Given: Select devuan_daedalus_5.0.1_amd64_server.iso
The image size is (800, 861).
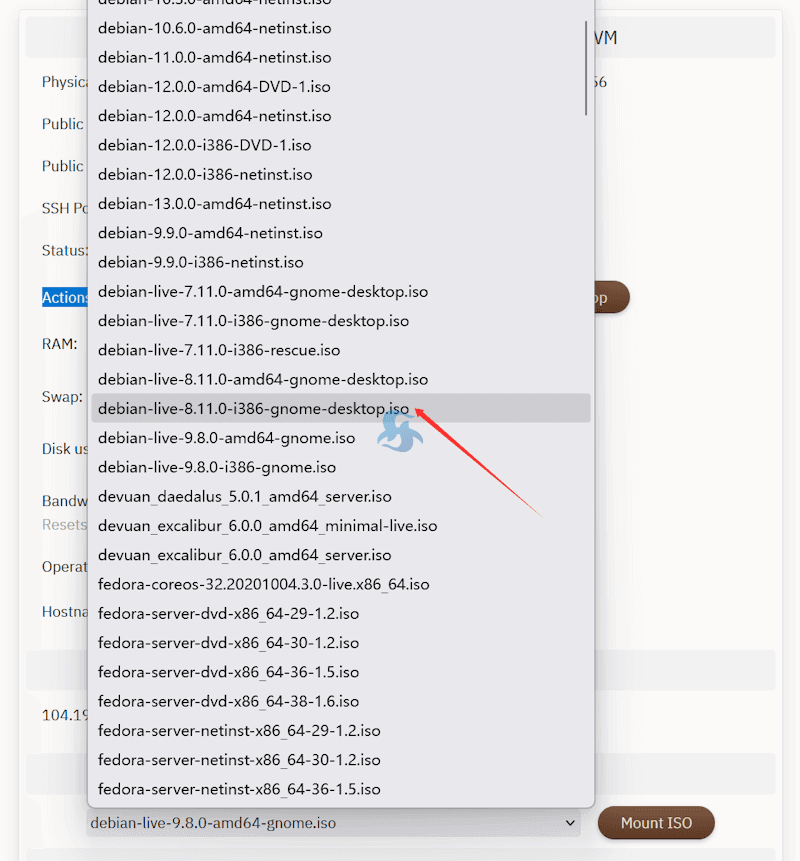Looking at the screenshot, I should (x=244, y=497).
